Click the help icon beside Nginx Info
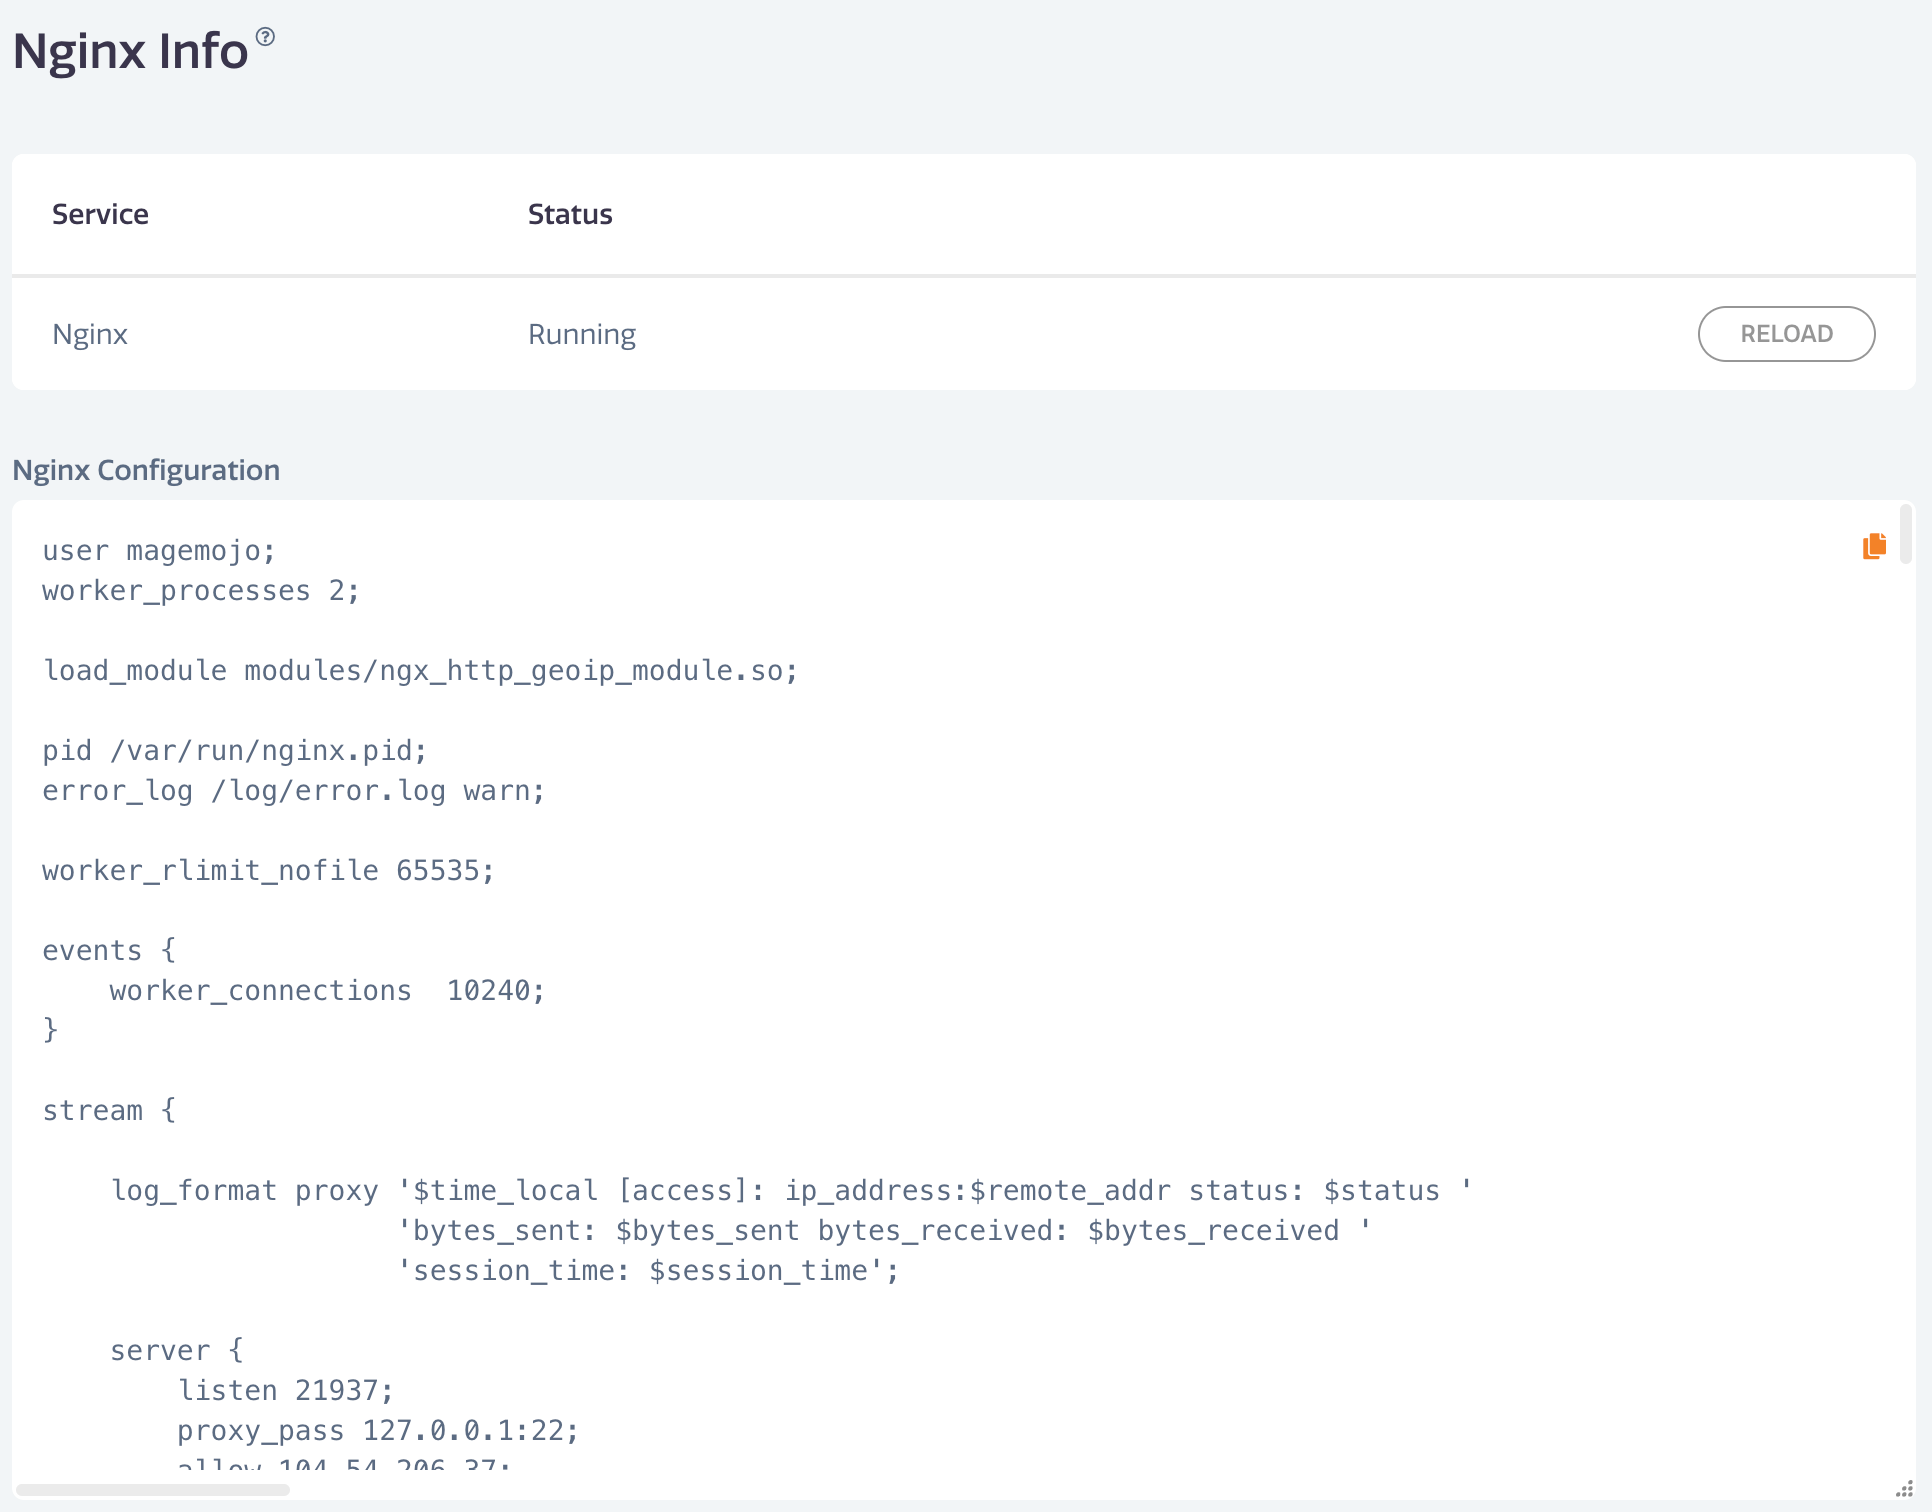1932x1512 pixels. 265,37
